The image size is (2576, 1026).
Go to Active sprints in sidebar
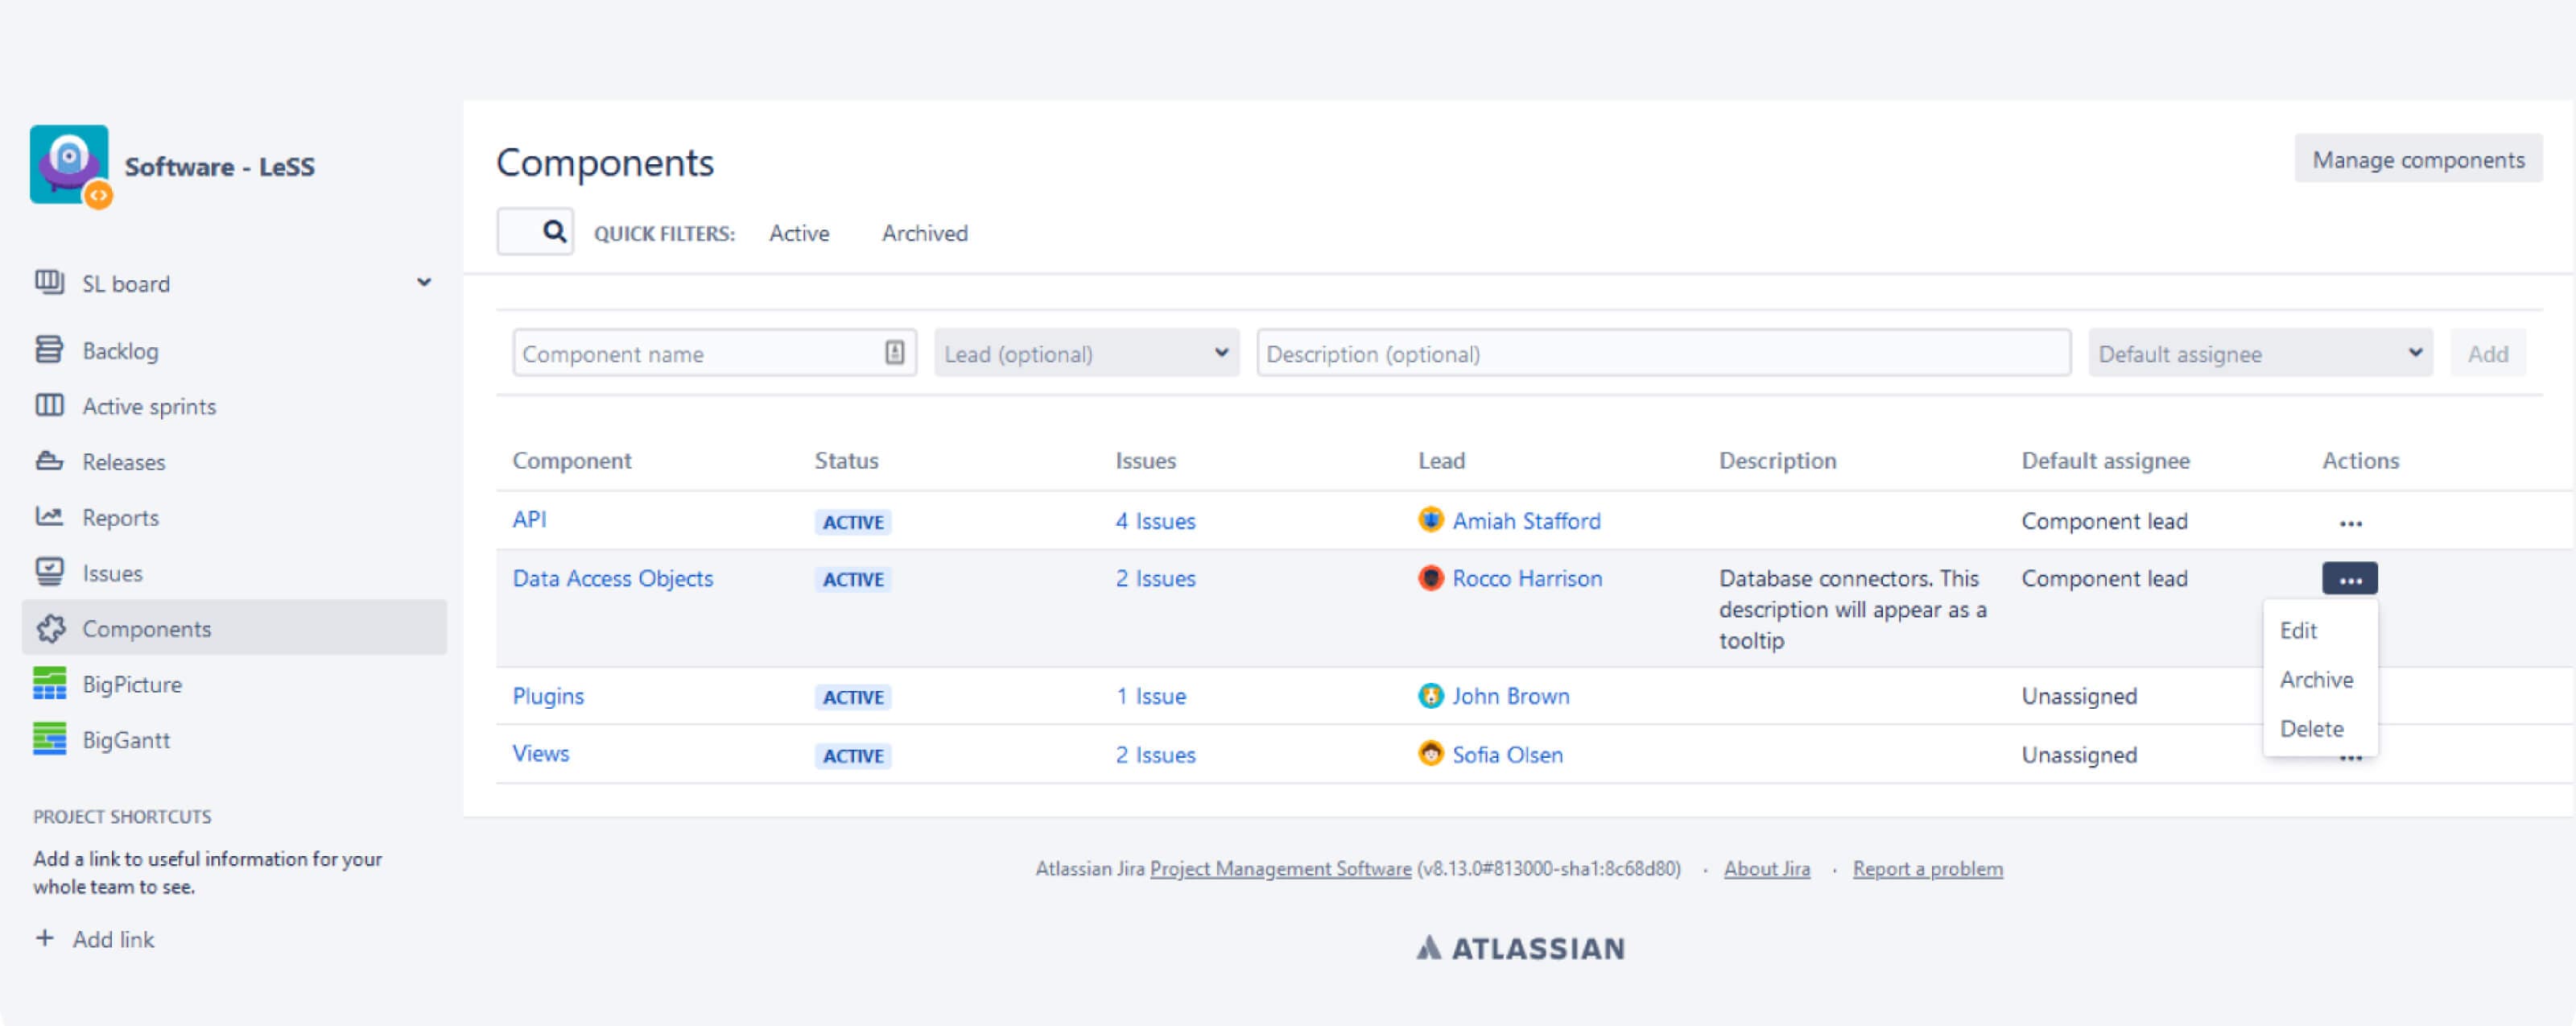click(x=149, y=407)
